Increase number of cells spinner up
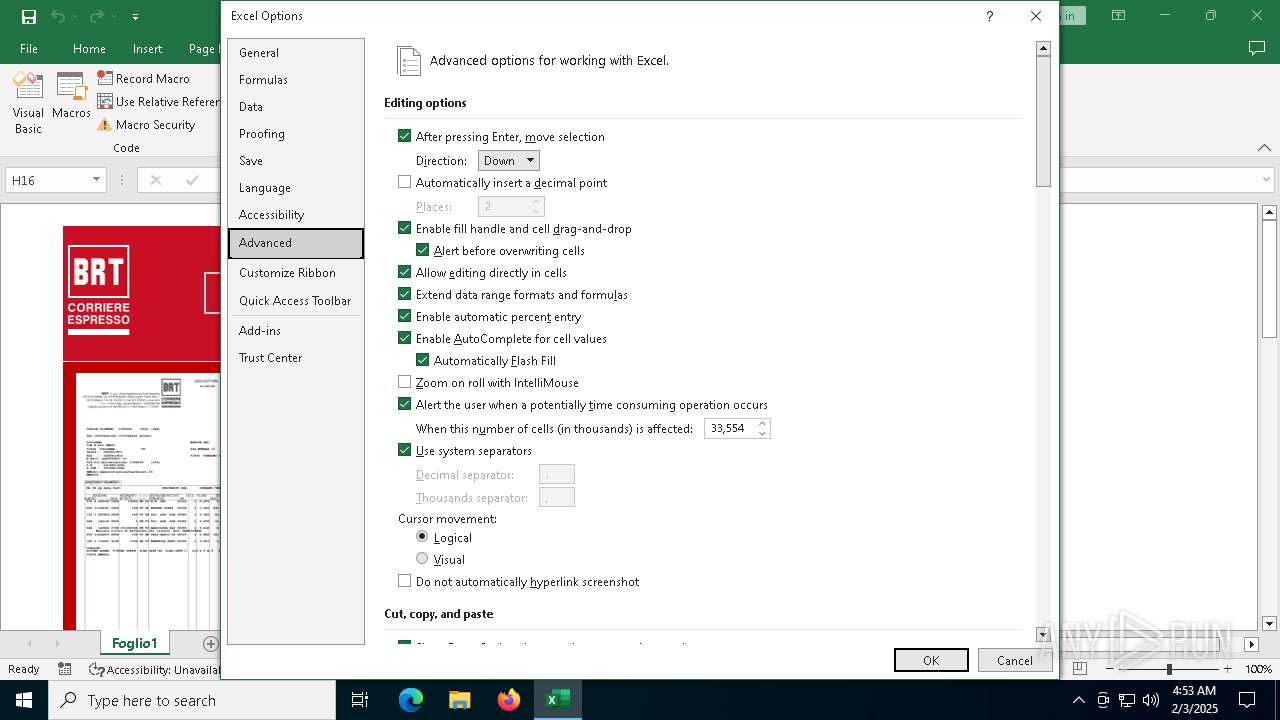The image size is (1280, 720). [762, 423]
